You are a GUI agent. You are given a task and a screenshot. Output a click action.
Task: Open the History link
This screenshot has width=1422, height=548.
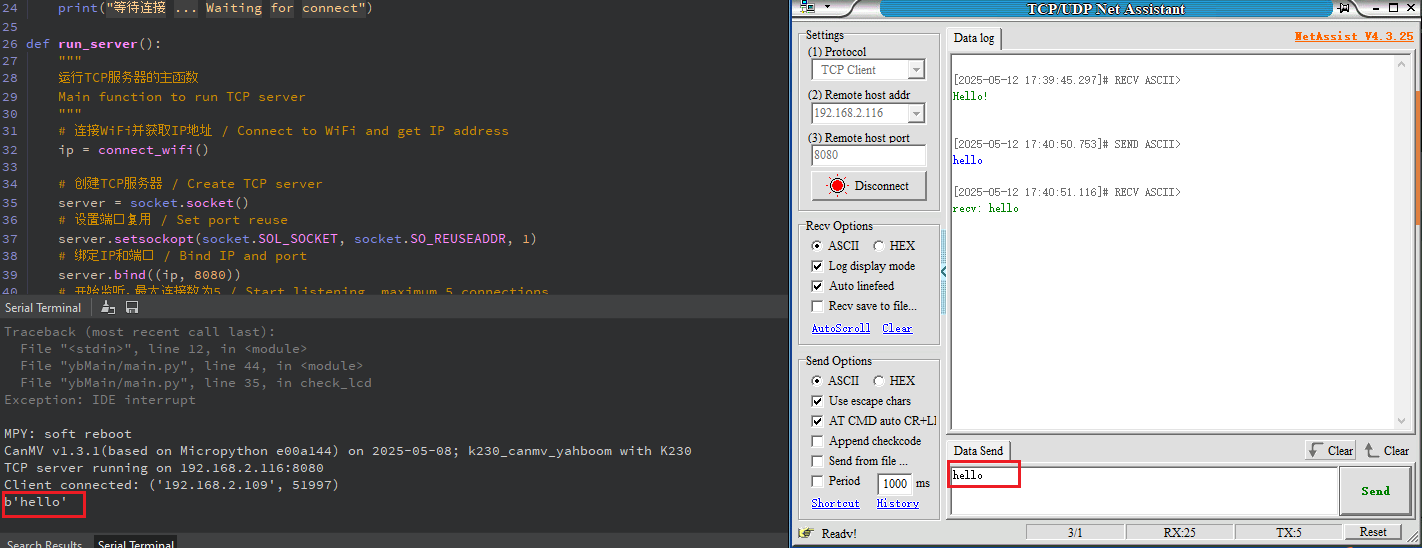coord(898,504)
